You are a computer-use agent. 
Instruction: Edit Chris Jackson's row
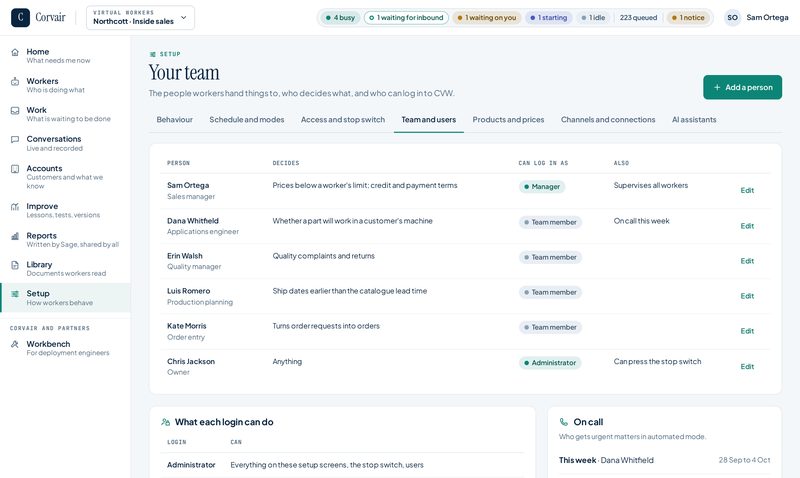tap(747, 366)
